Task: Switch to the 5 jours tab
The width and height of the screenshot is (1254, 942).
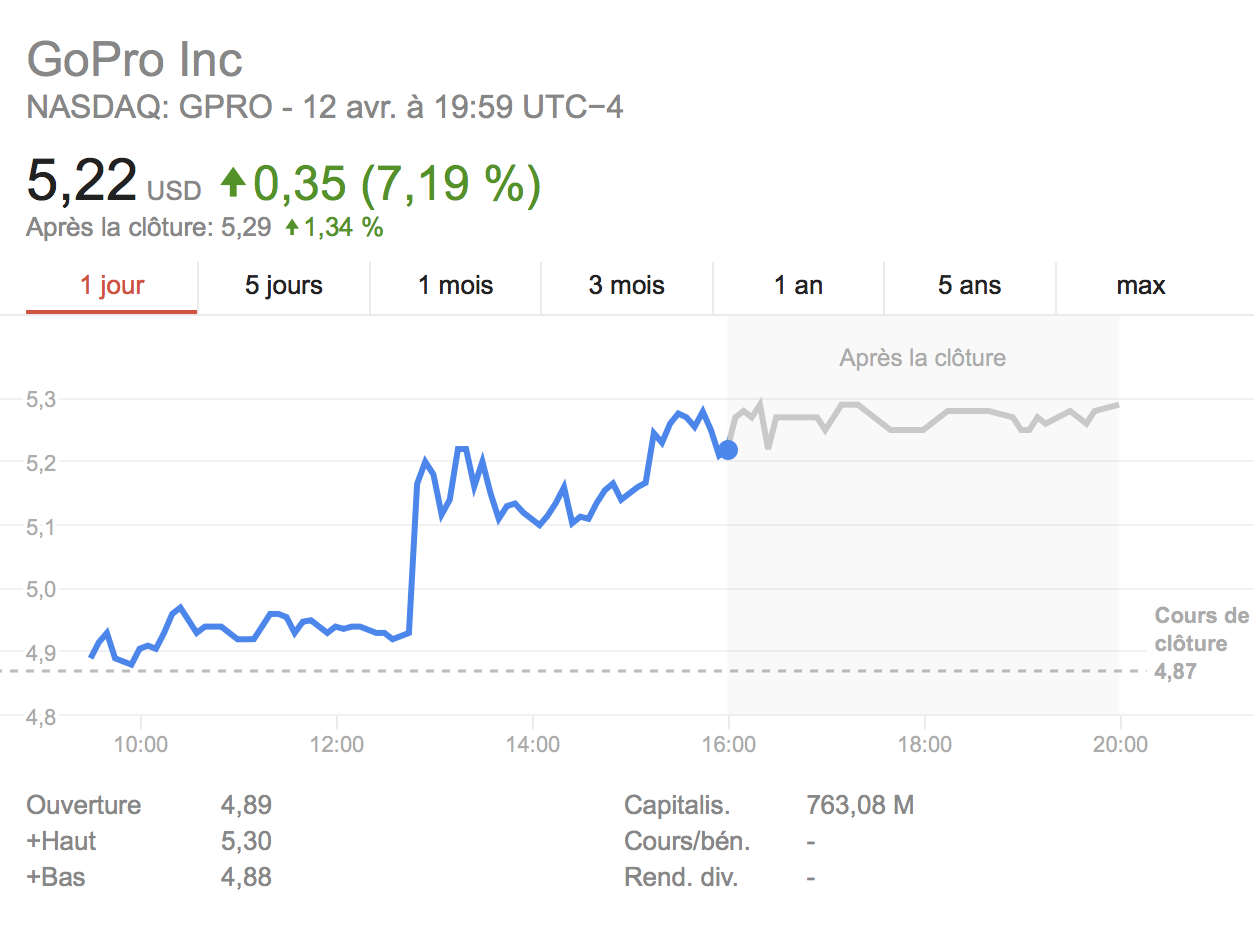Action: pos(284,286)
